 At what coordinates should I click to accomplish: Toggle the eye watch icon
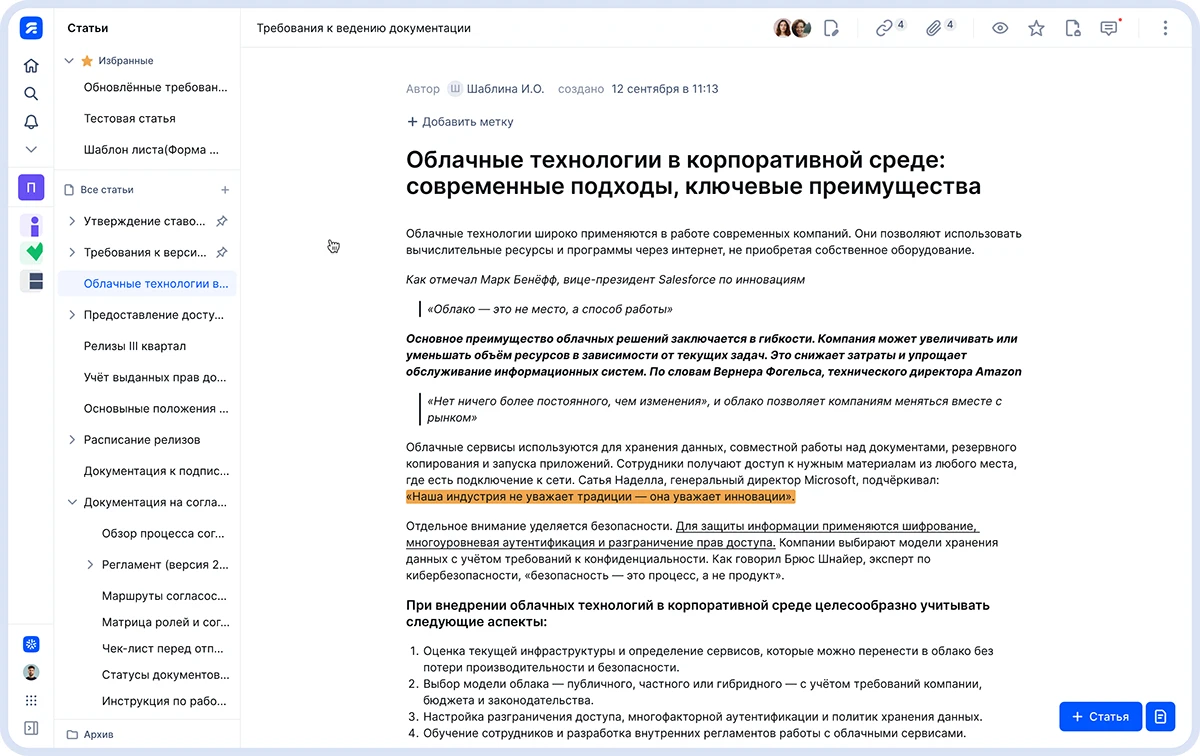[x=1000, y=28]
